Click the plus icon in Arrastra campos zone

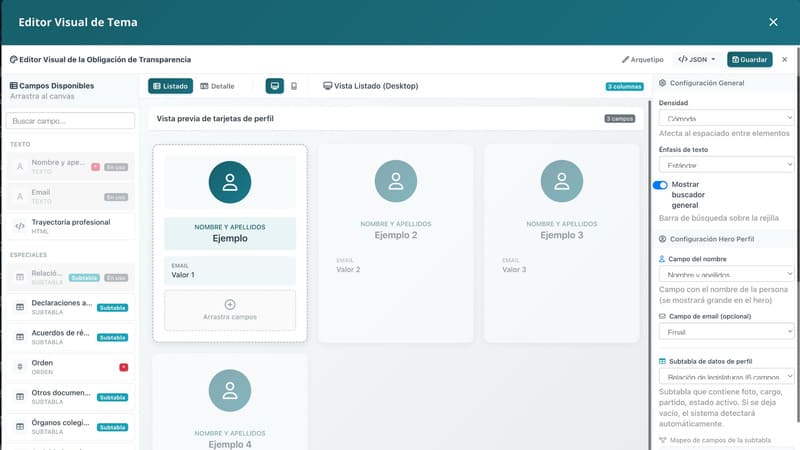click(230, 305)
